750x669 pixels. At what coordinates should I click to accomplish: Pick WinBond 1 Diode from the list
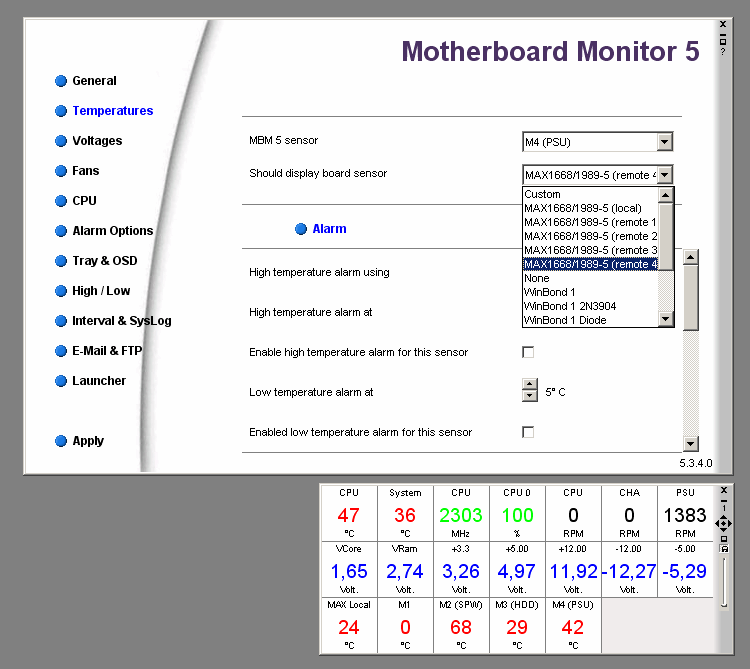tap(590, 320)
